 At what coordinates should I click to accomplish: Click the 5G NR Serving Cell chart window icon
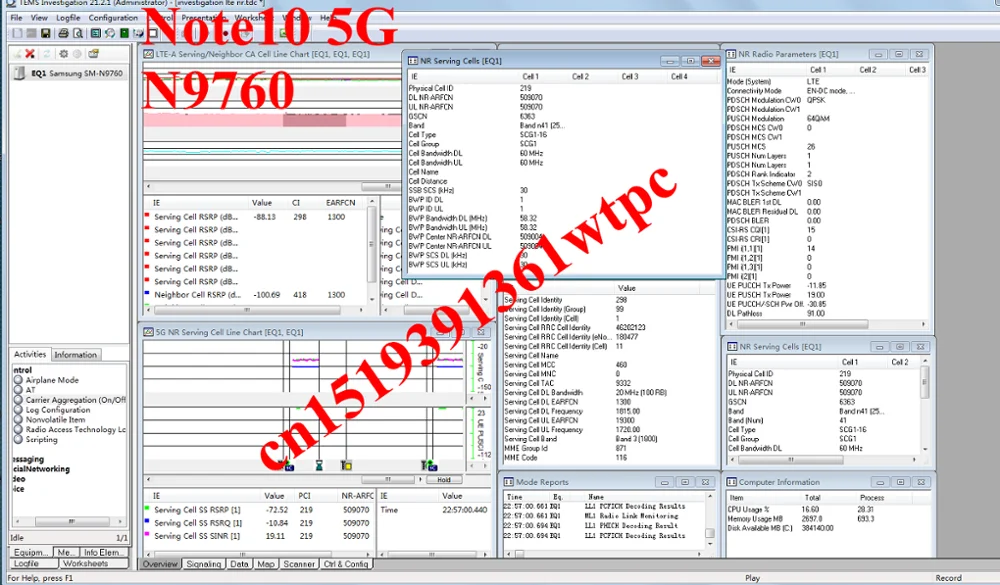click(x=149, y=332)
